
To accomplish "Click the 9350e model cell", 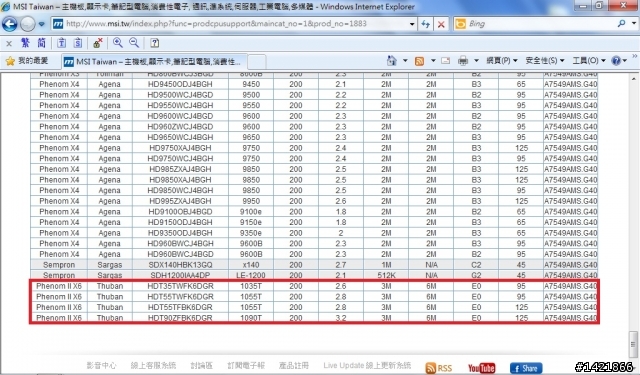I will (x=251, y=233).
